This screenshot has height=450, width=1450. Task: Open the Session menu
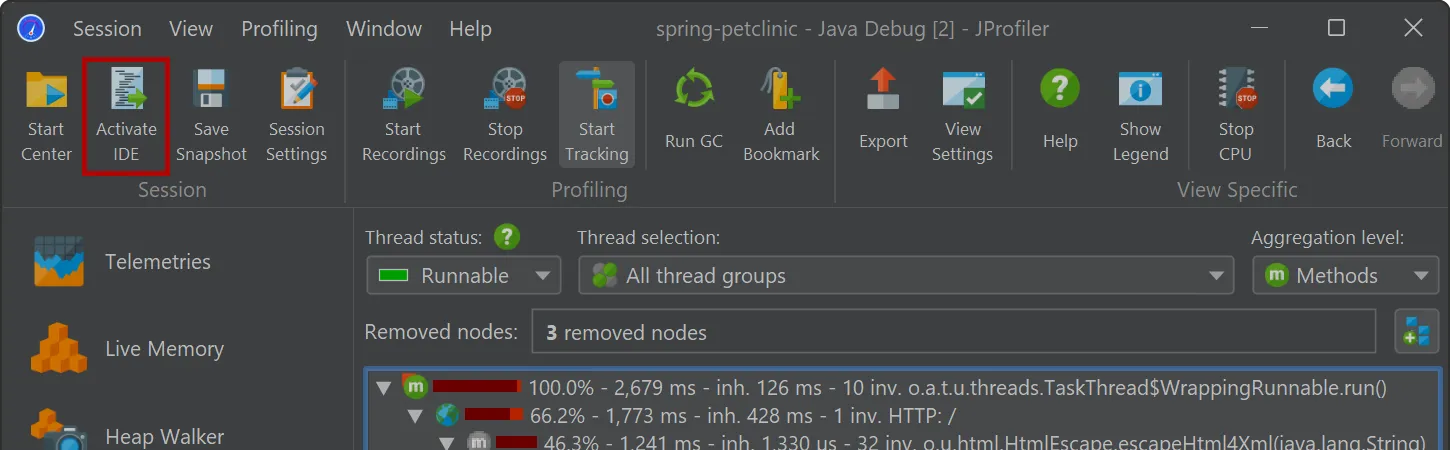(x=107, y=28)
